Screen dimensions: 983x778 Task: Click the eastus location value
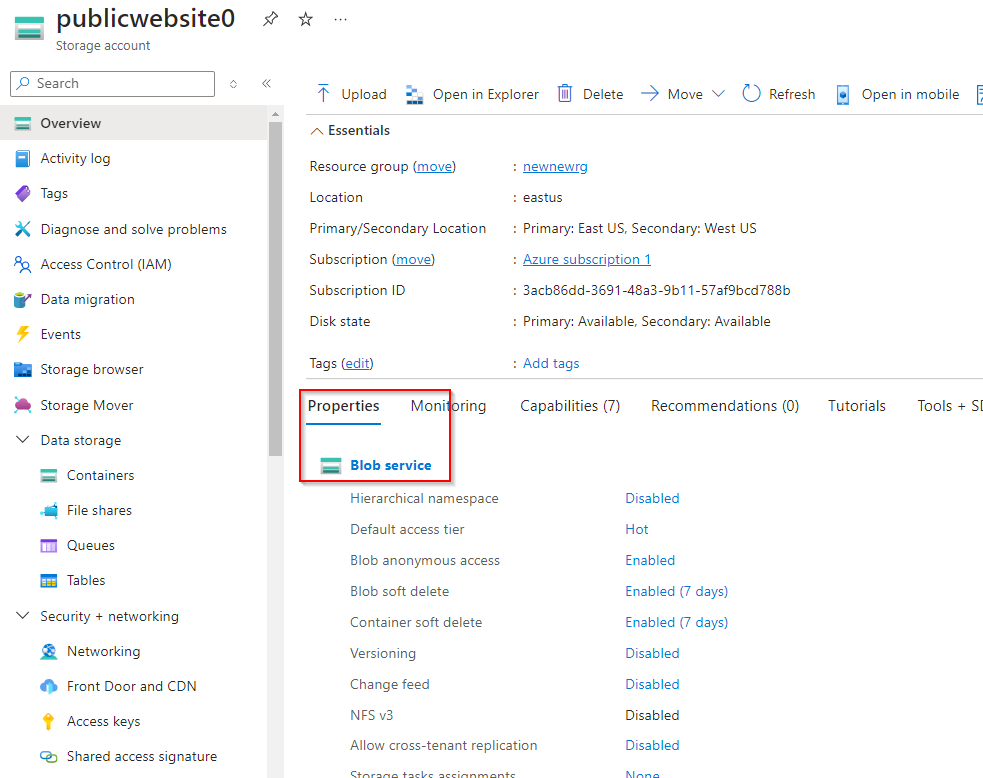point(542,197)
